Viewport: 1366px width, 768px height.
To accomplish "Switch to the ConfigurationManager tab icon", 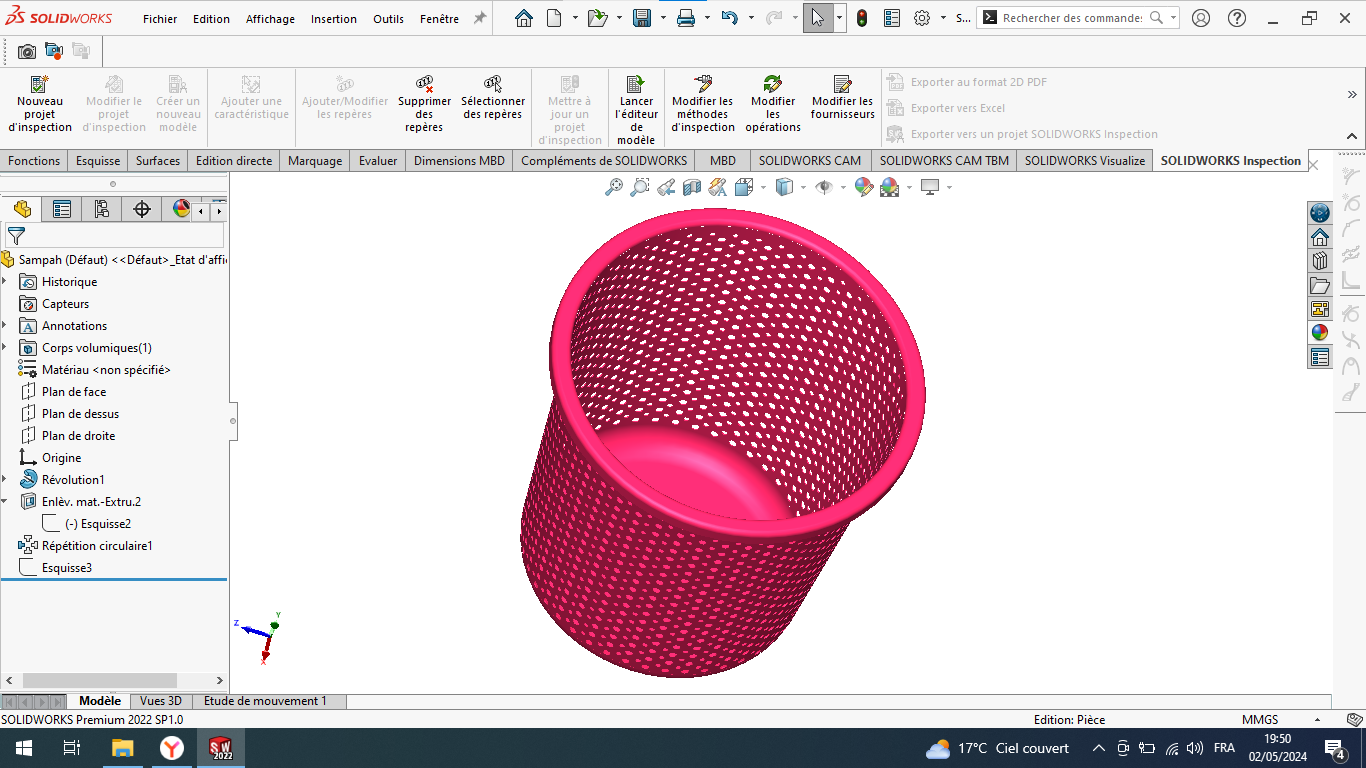I will point(100,208).
